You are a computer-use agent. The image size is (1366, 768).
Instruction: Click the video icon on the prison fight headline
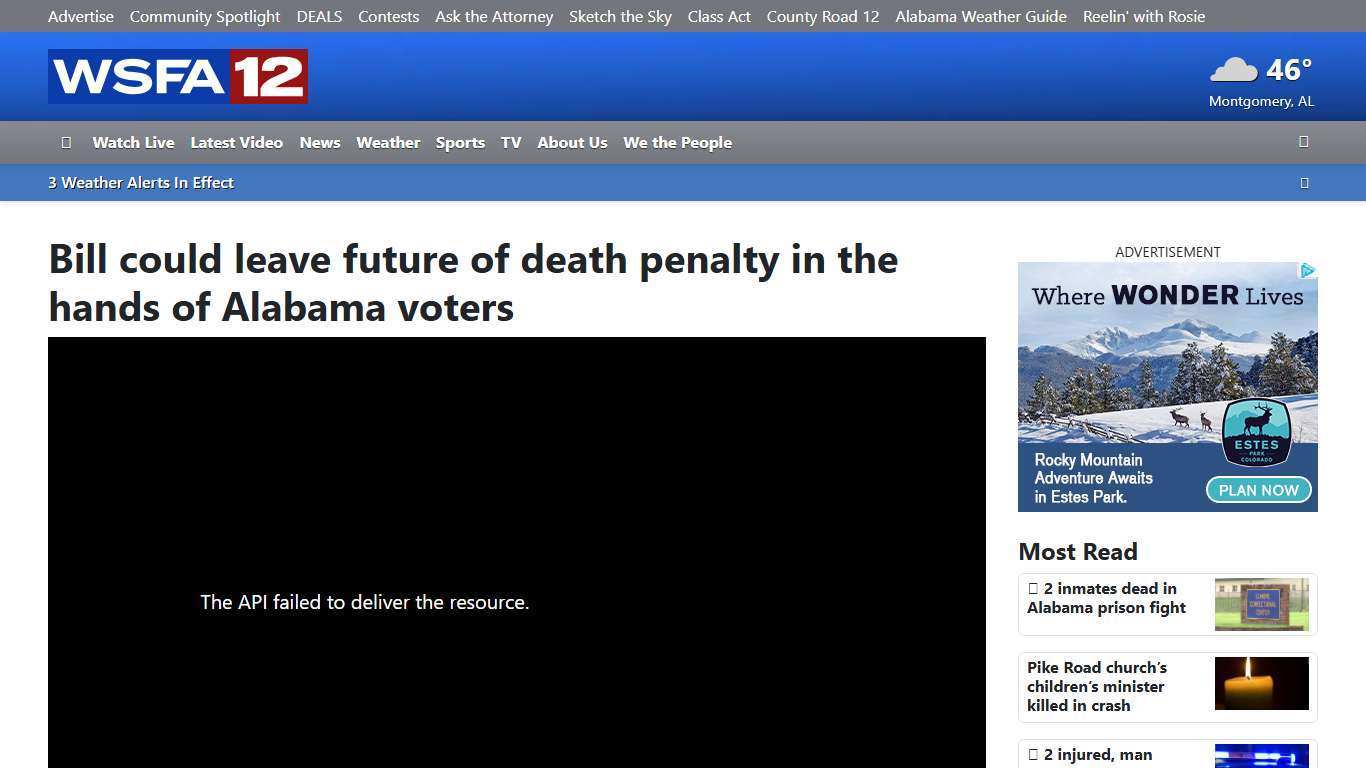pos(1032,588)
